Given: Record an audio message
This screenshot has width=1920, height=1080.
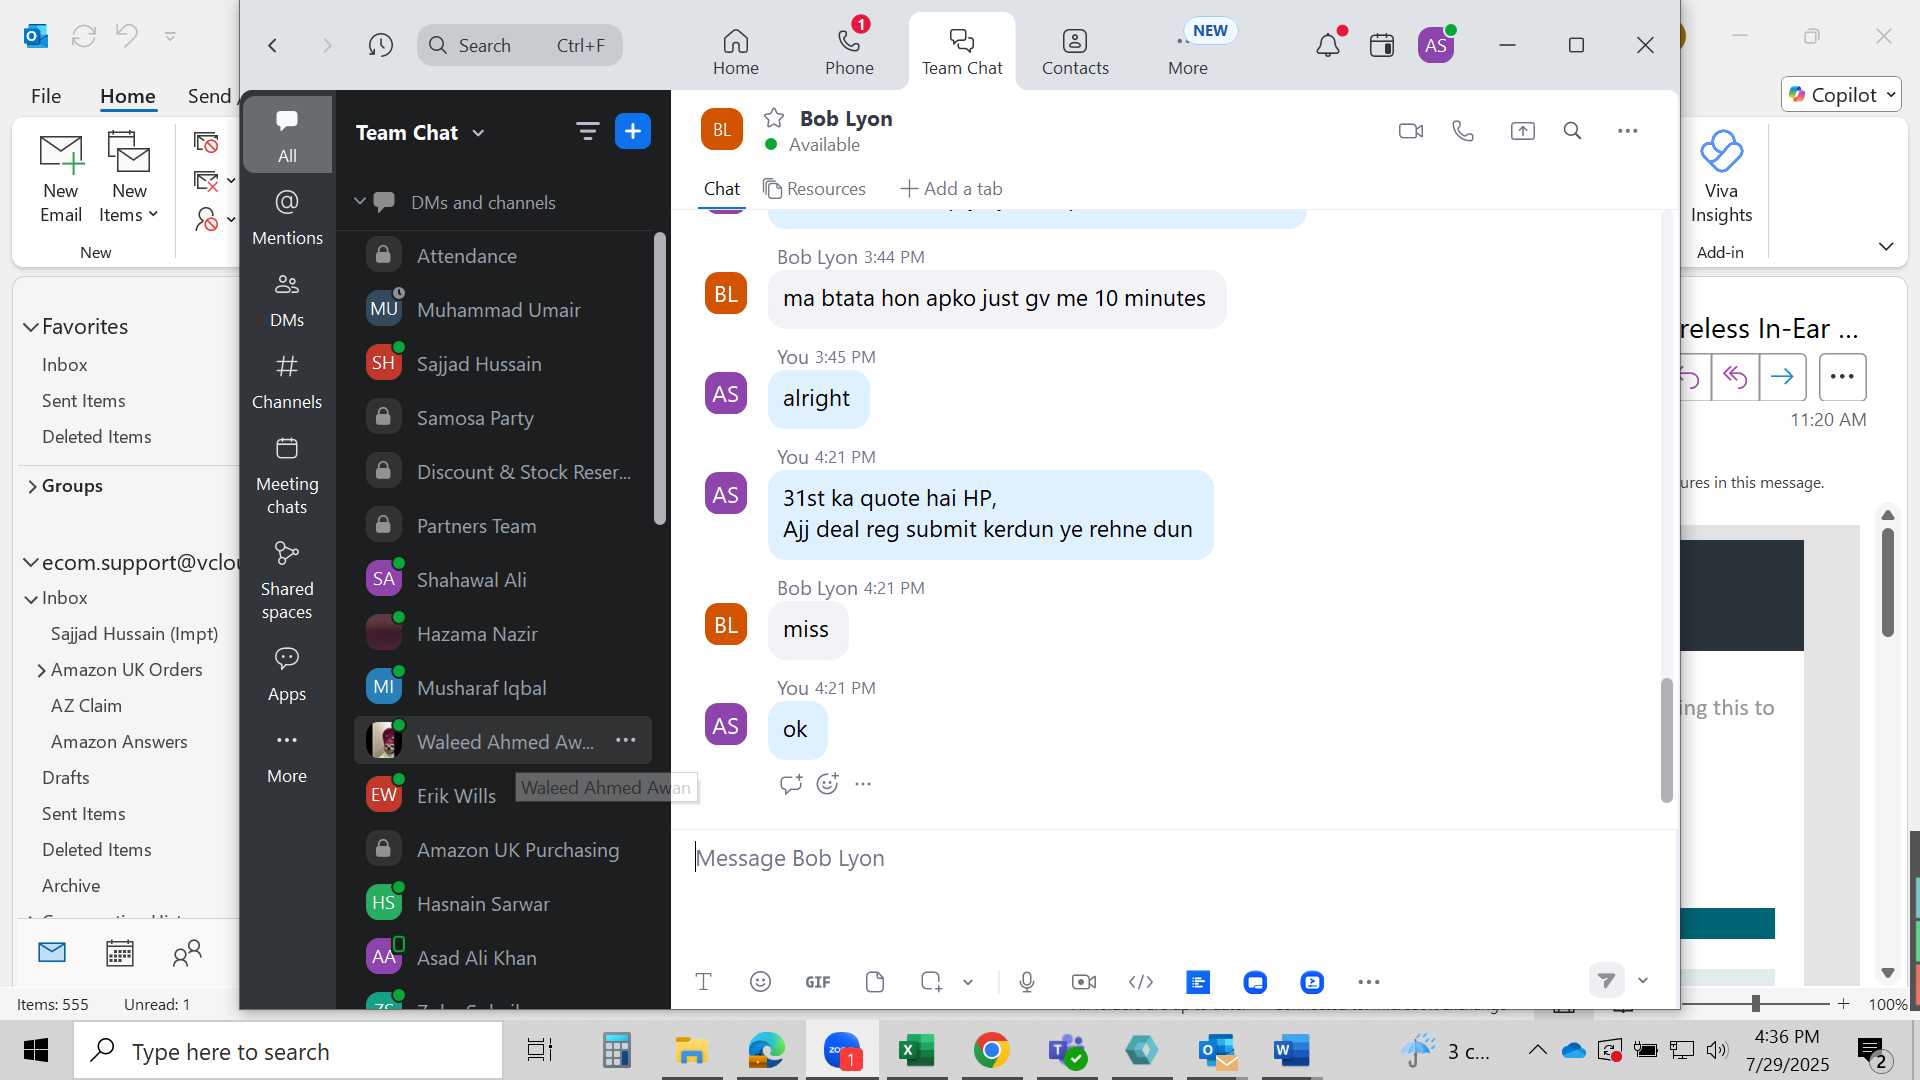Looking at the screenshot, I should pos(1027,982).
